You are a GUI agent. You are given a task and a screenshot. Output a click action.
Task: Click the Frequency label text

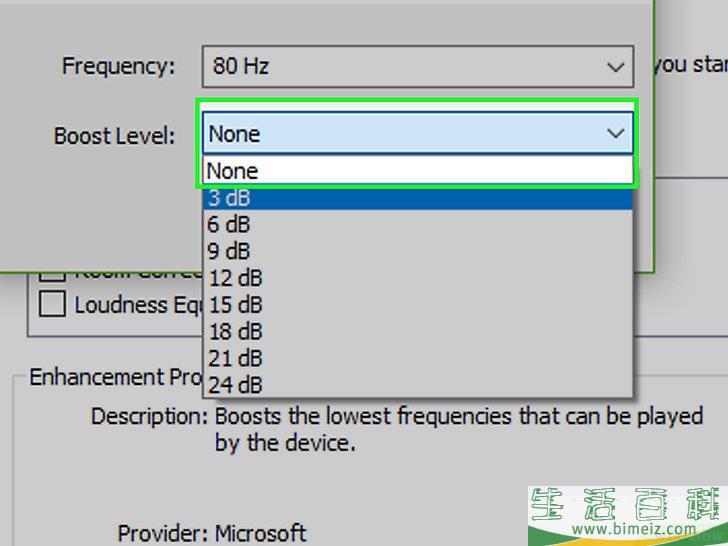[x=118, y=67]
